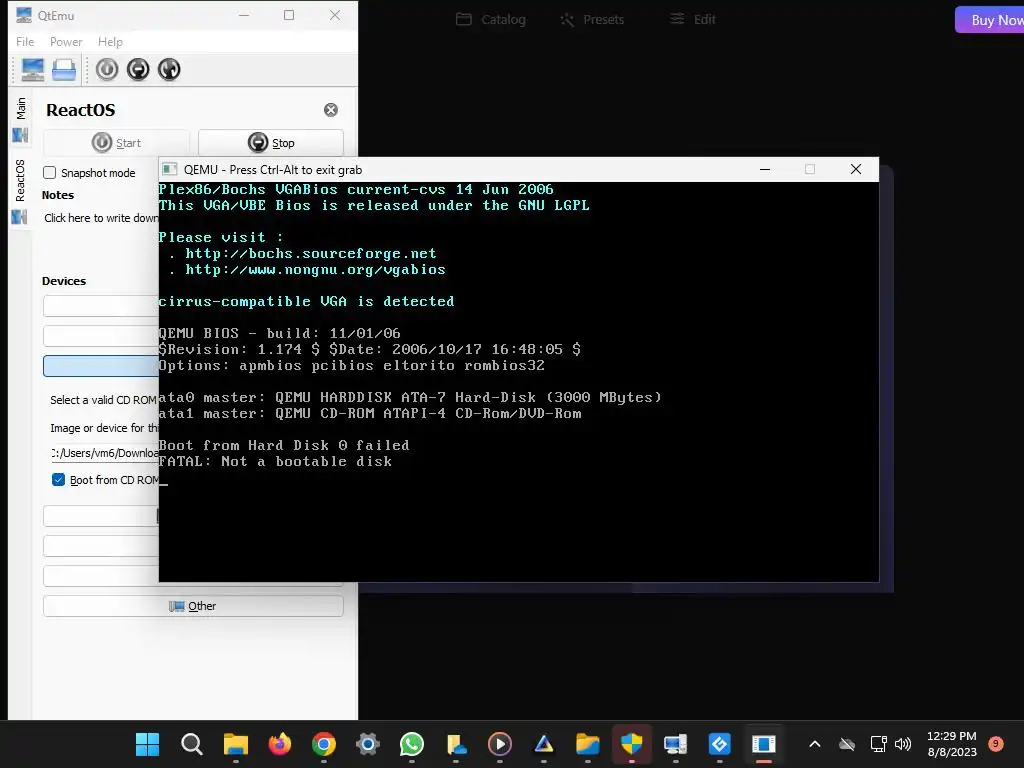This screenshot has height=768, width=1024.
Task: Launch Firefox from the taskbar
Action: tap(280, 744)
